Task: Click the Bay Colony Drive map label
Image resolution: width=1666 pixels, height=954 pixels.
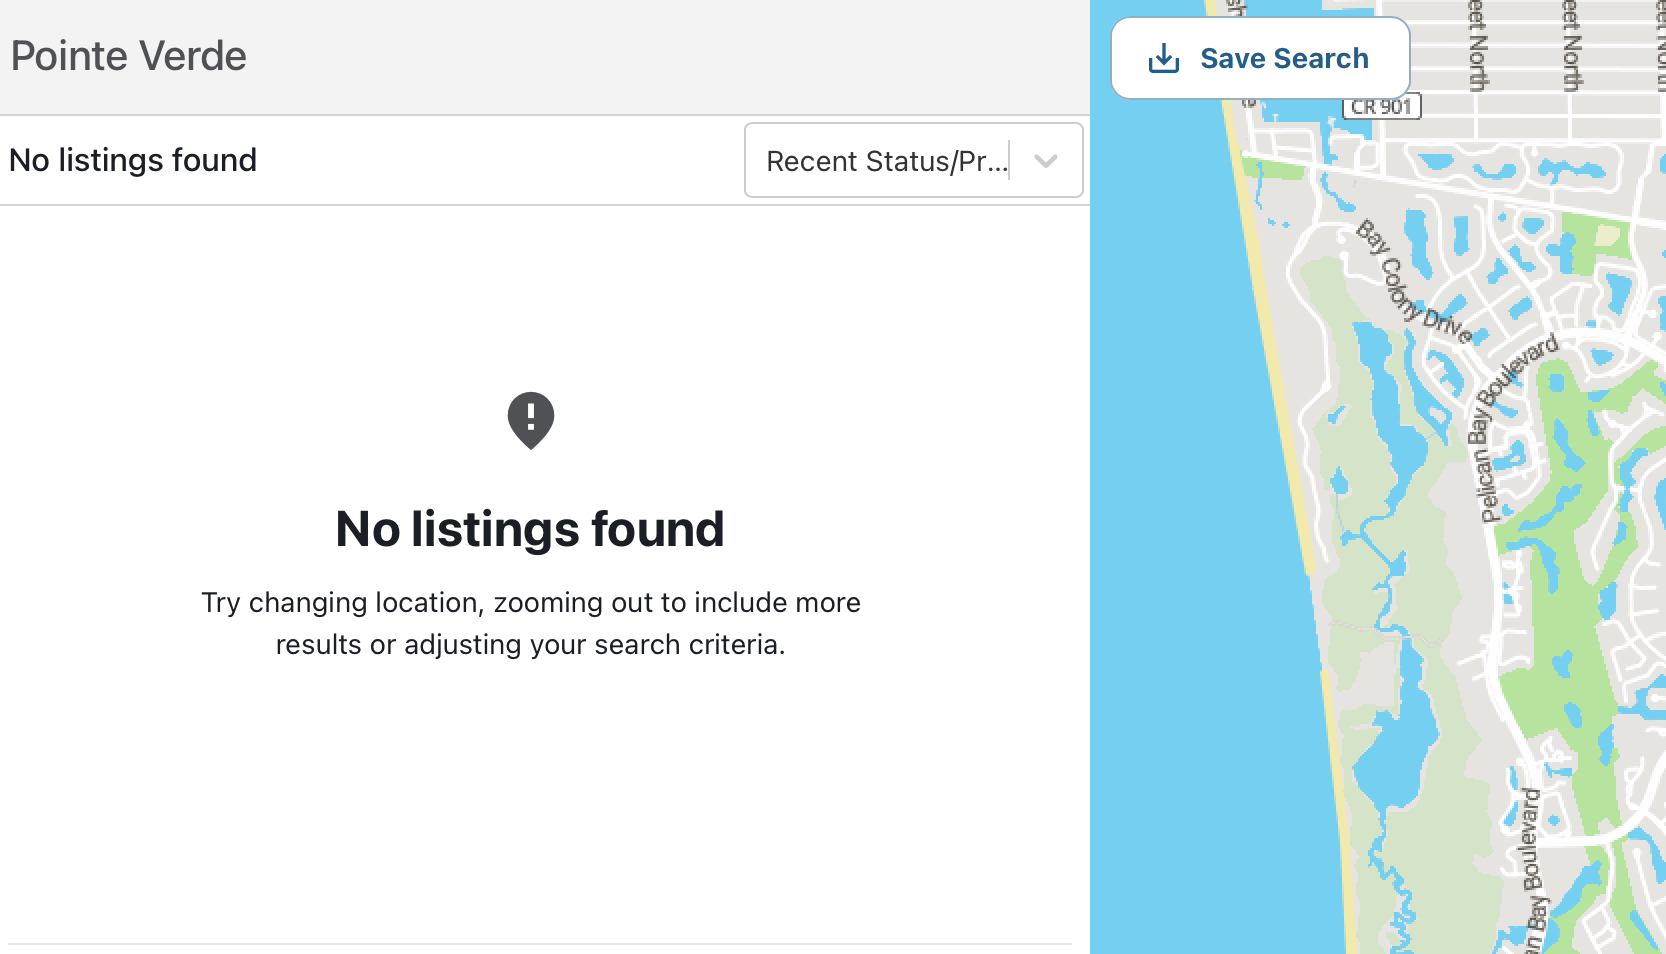Action: (1414, 283)
